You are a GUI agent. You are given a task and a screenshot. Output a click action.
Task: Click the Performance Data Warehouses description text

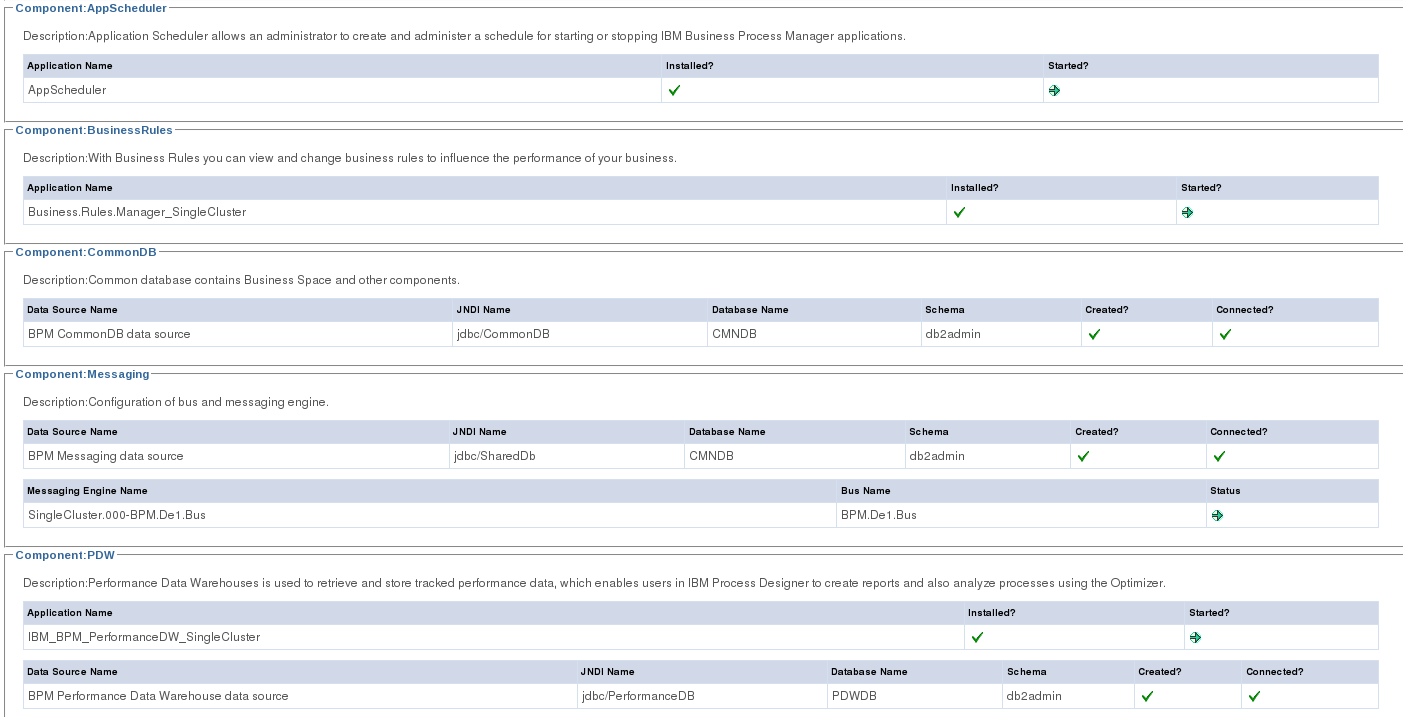tap(594, 583)
